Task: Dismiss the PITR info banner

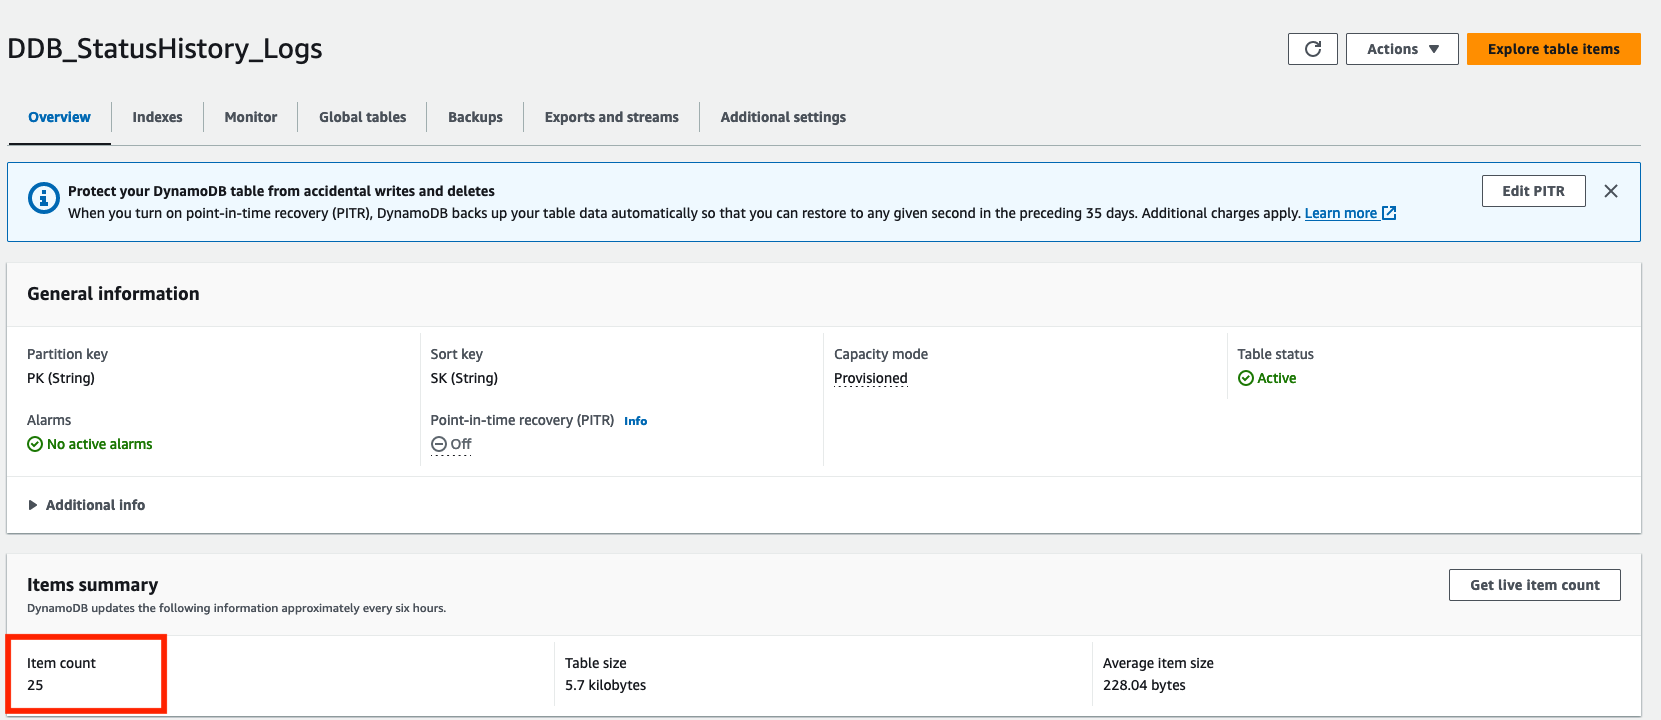Action: pos(1610,191)
